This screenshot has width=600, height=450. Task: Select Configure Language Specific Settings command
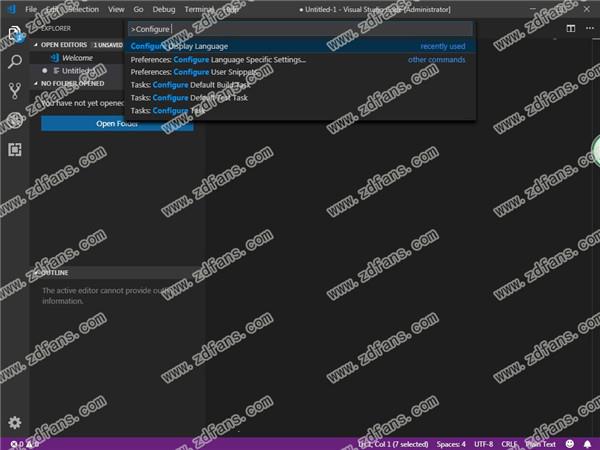click(300, 60)
